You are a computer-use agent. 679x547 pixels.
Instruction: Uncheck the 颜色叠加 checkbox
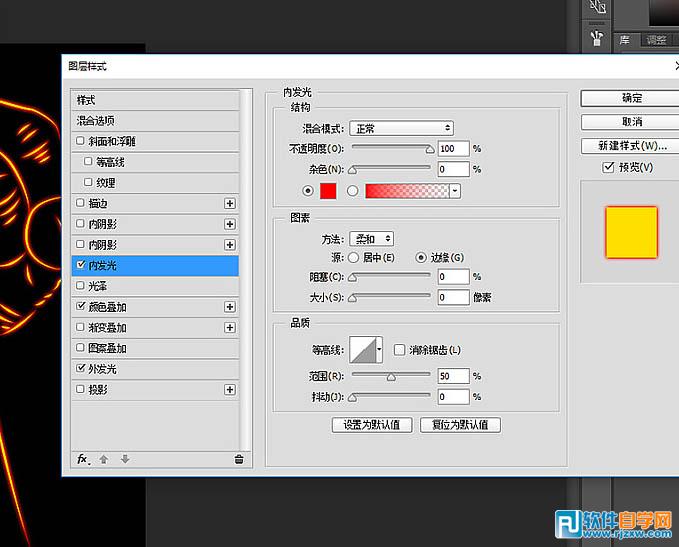pos(81,306)
